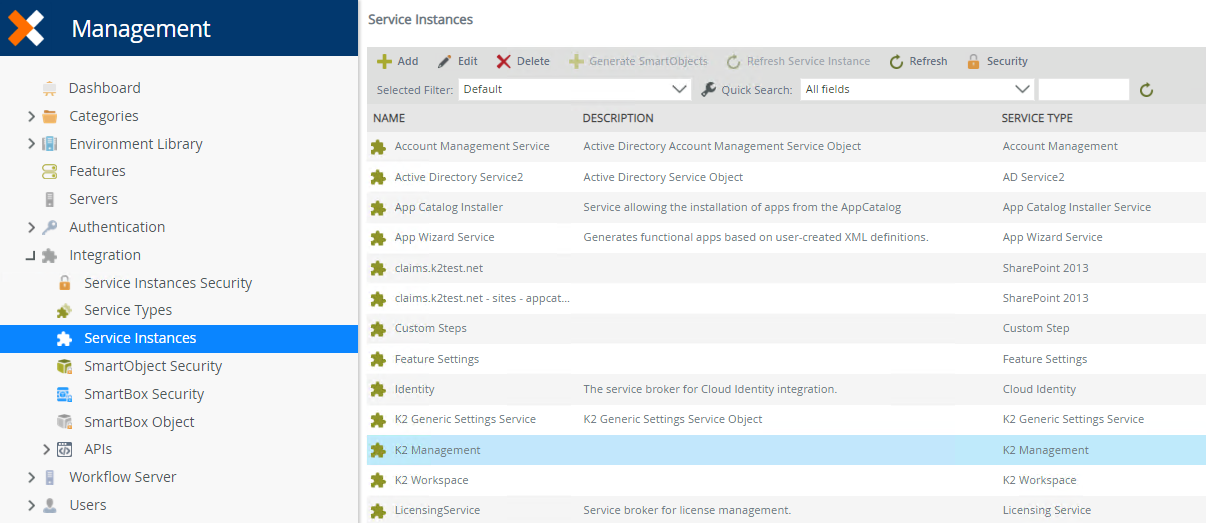Click the Add plus icon
This screenshot has height=523, width=1210.
click(x=384, y=62)
